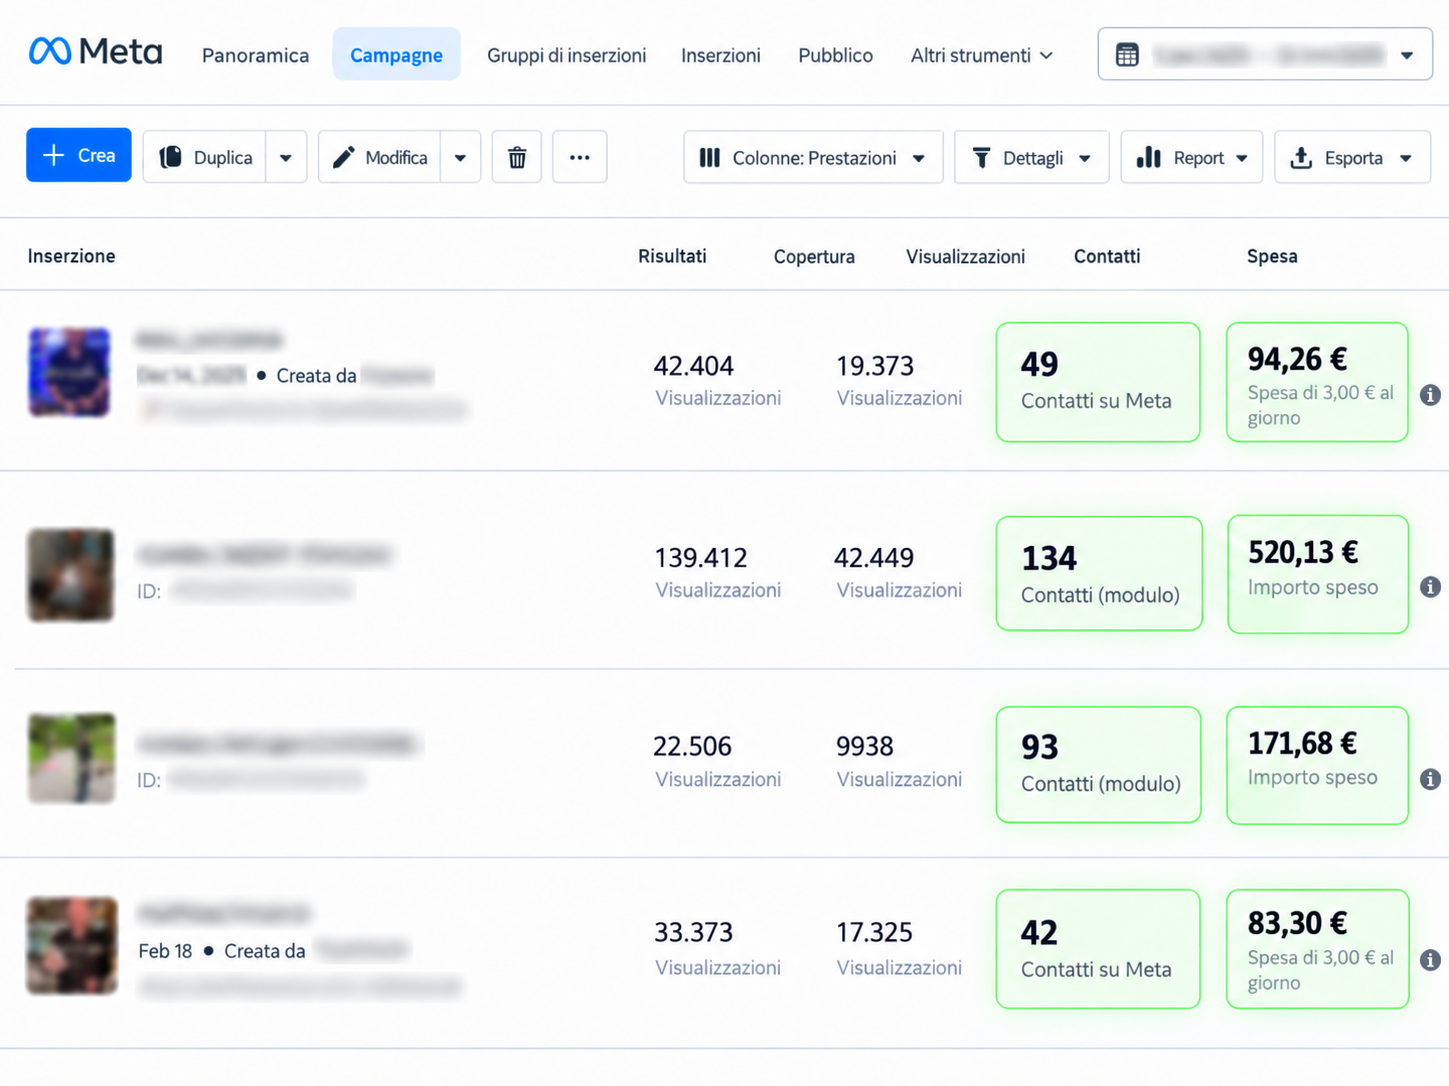Viewport: 1449px width, 1086px height.
Task: Click the trash delete icon
Action: [517, 157]
